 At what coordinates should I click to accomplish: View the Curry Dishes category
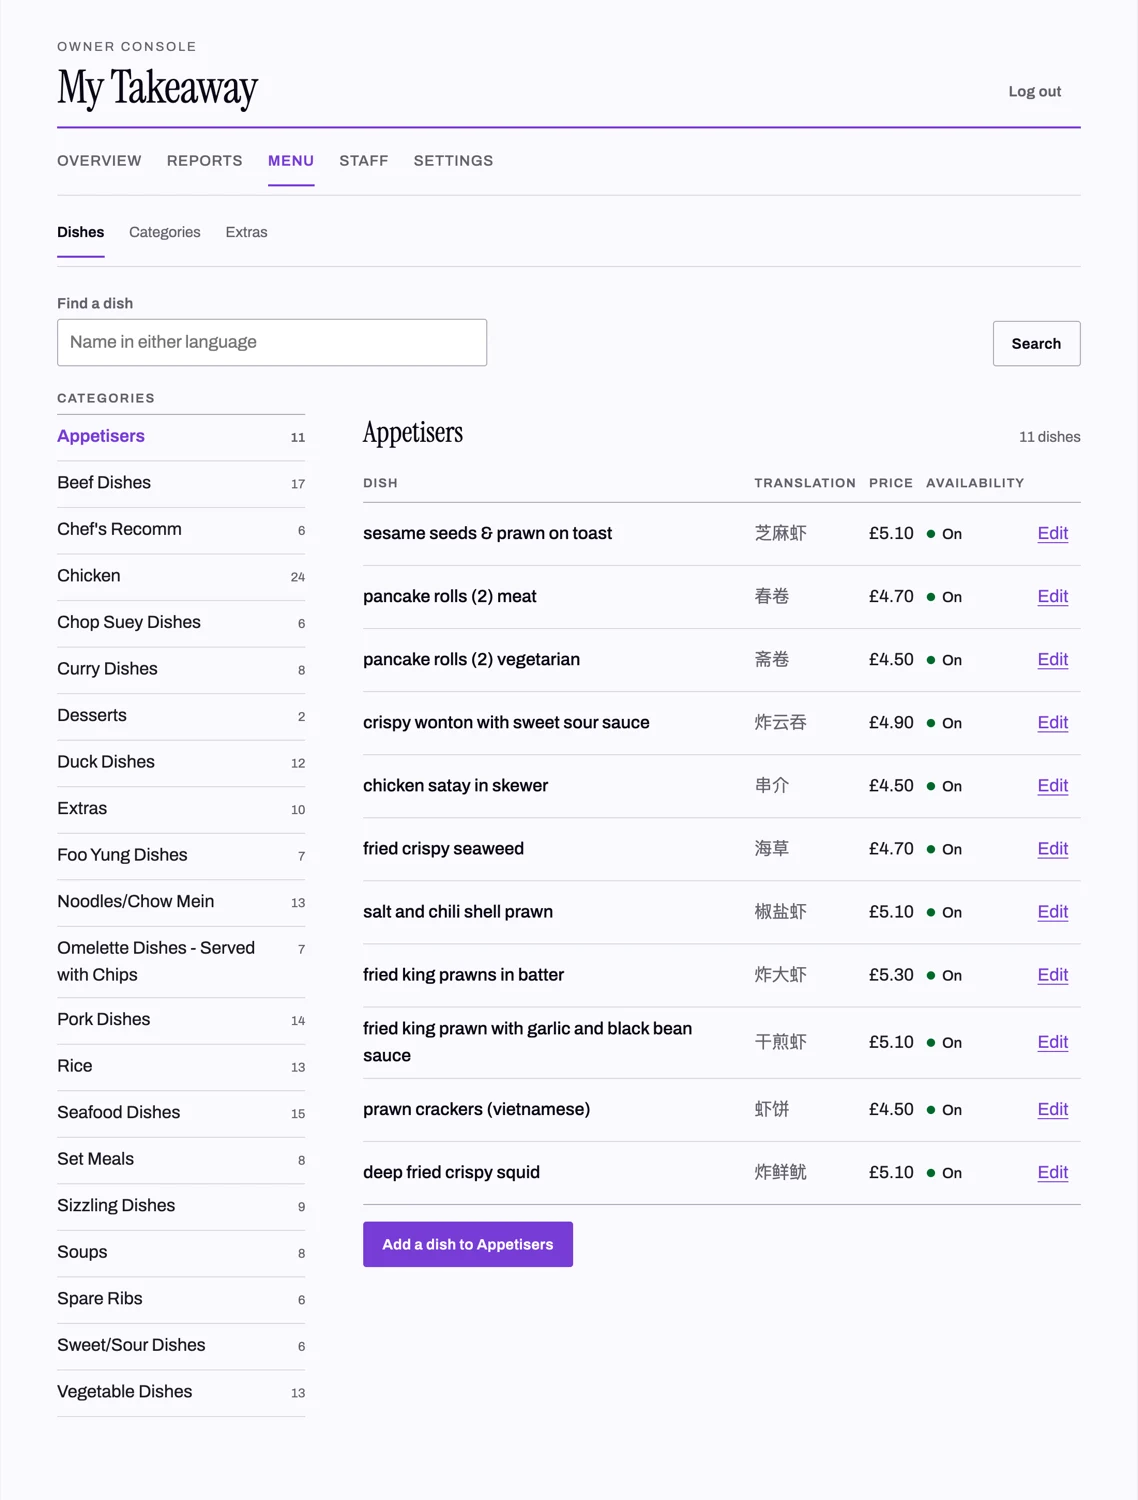pyautogui.click(x=181, y=669)
